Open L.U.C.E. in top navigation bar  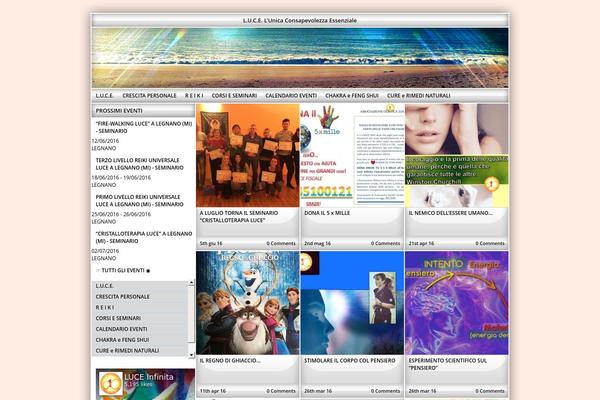point(104,95)
